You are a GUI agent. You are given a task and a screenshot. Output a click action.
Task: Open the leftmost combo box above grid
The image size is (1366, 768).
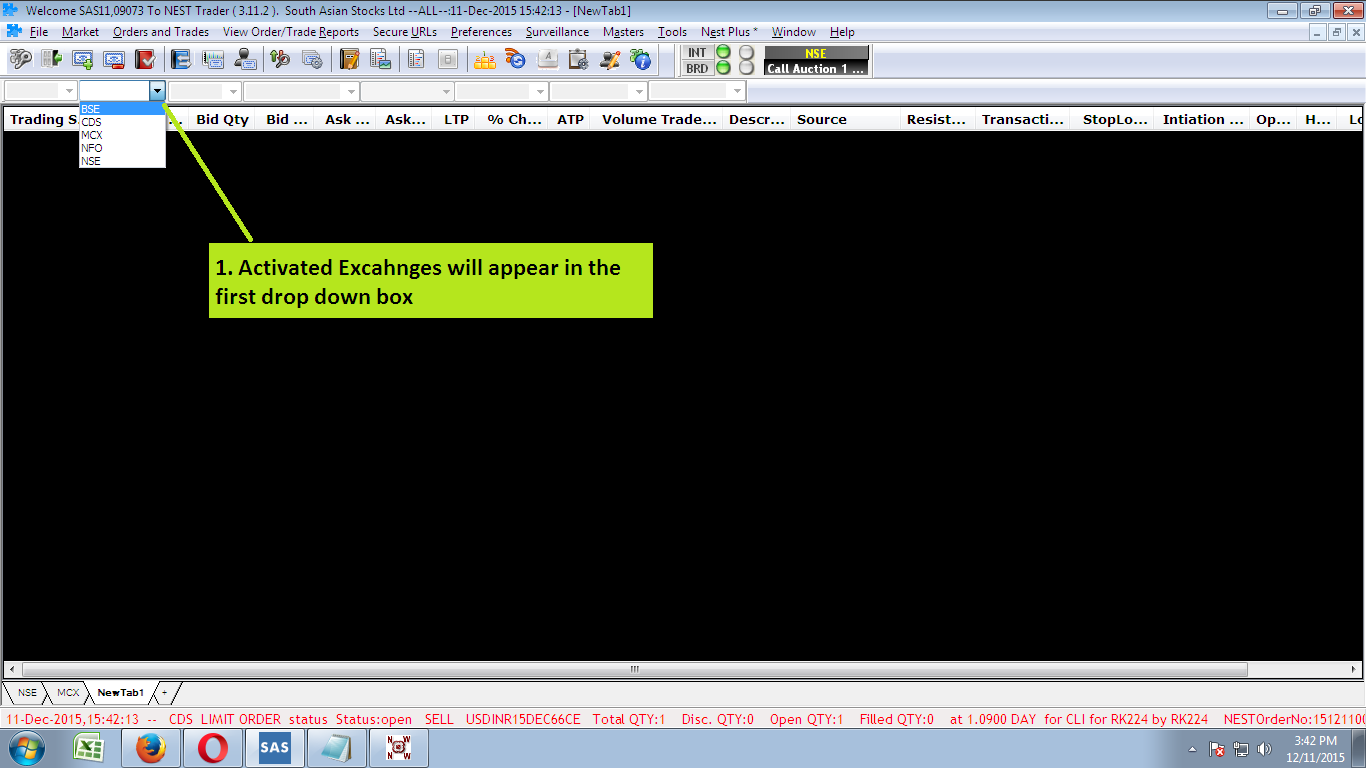(x=41, y=91)
